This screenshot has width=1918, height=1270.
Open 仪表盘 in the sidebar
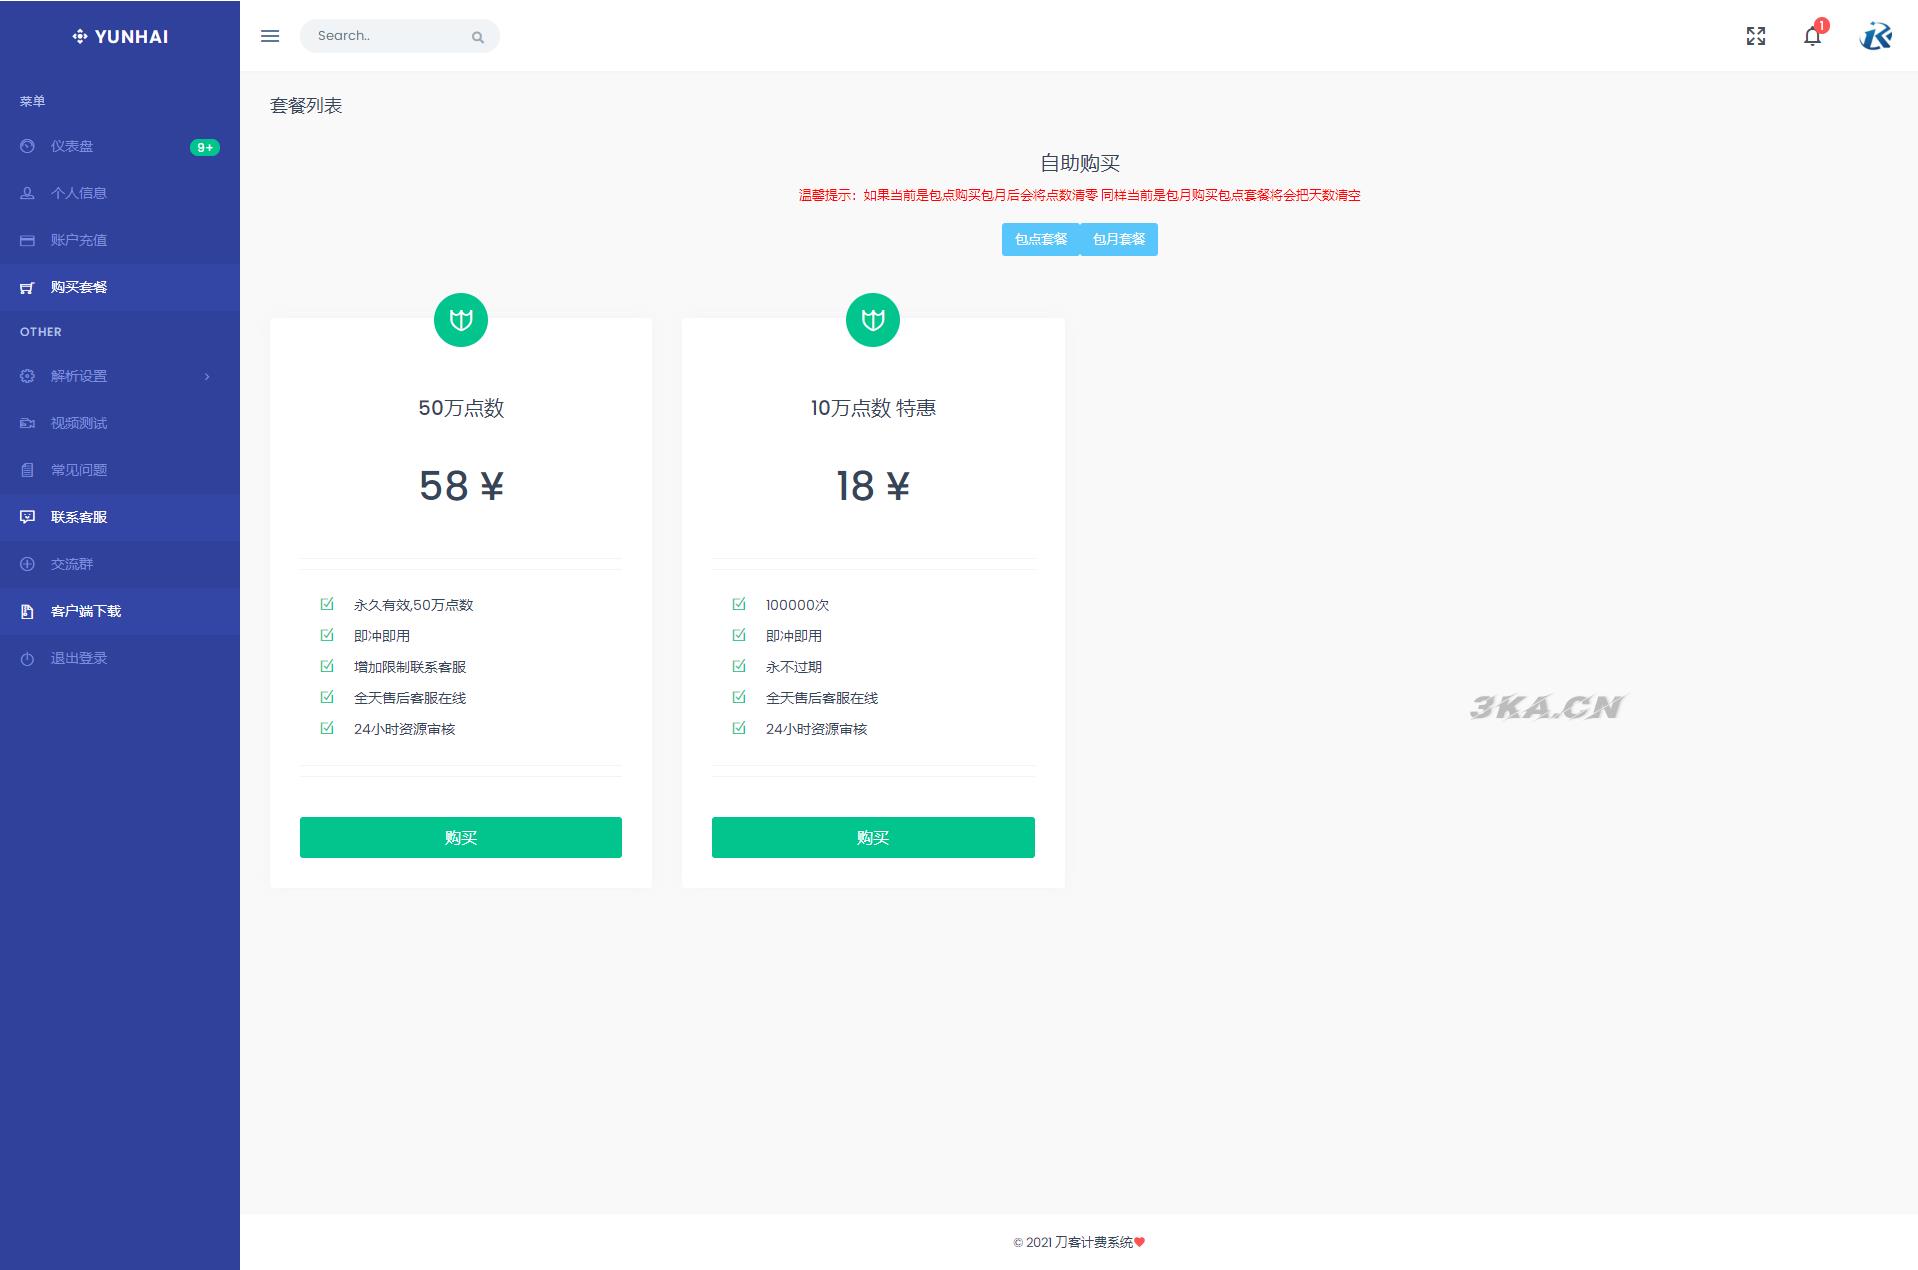pyautogui.click(x=72, y=146)
